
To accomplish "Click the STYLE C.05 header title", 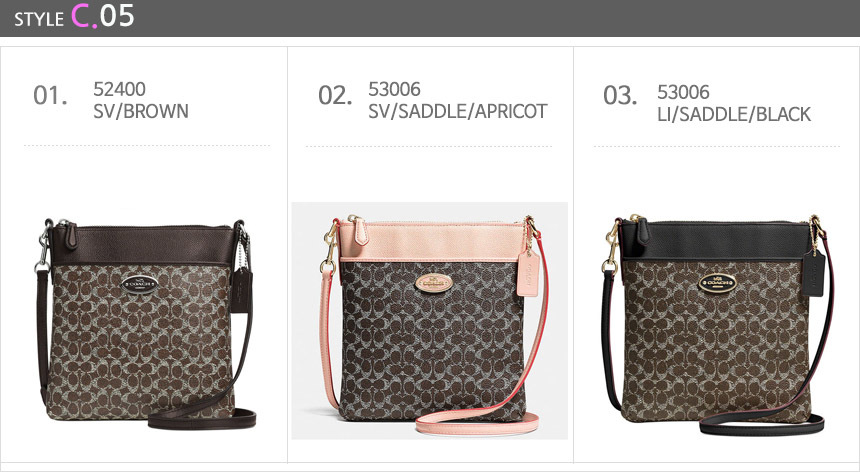I will [x=74, y=16].
